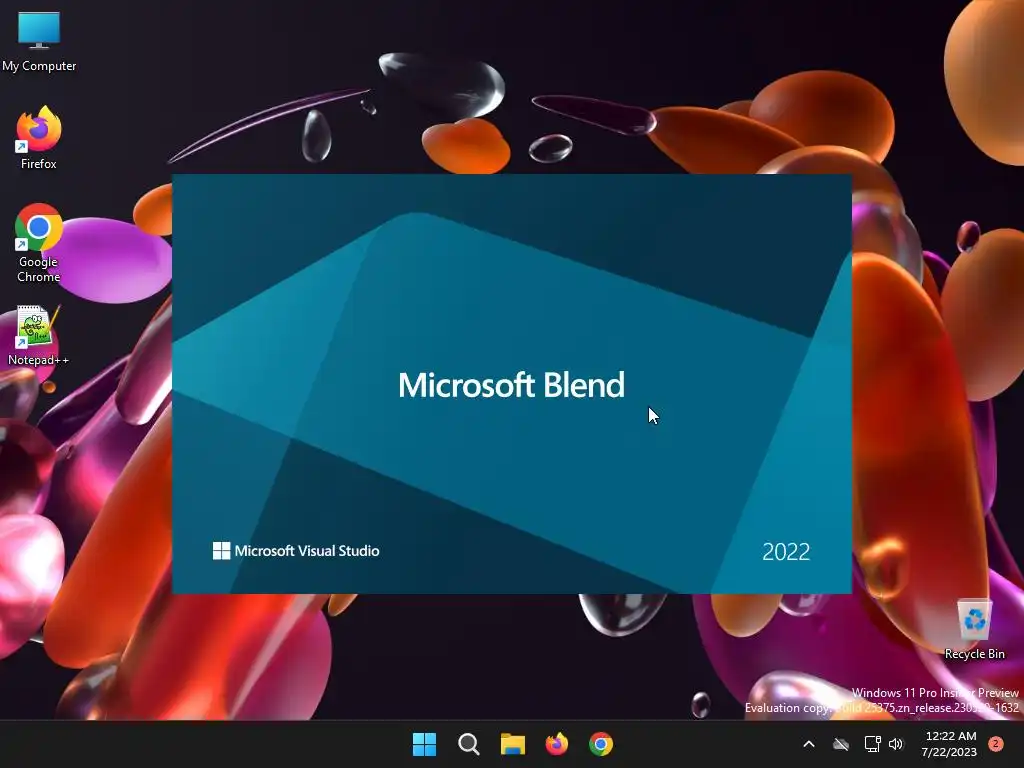Viewport: 1024px width, 768px height.
Task: Click the Windows logo on the Blend splash
Action: point(221,551)
